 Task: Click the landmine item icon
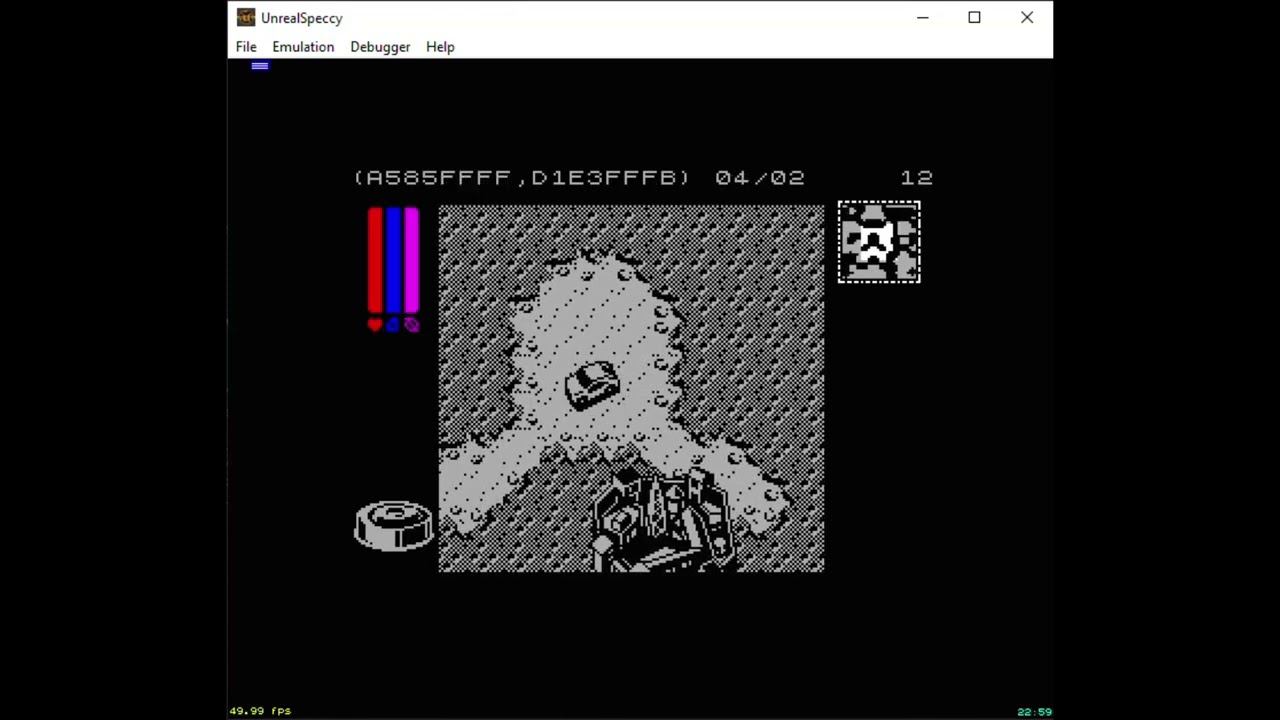394,525
